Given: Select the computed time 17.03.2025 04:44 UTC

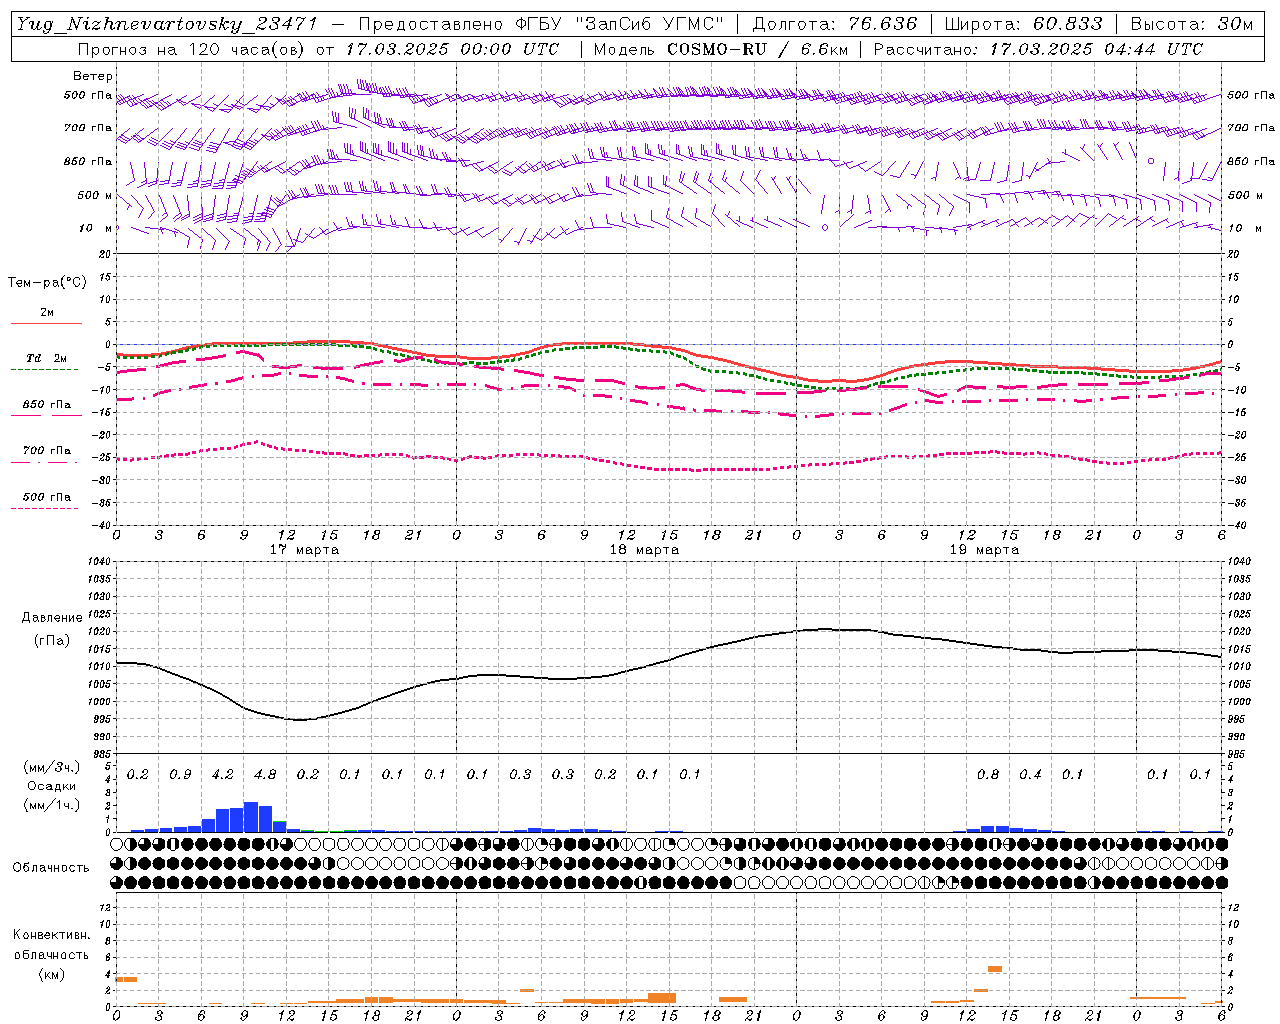Looking at the screenshot, I should 1096,49.
